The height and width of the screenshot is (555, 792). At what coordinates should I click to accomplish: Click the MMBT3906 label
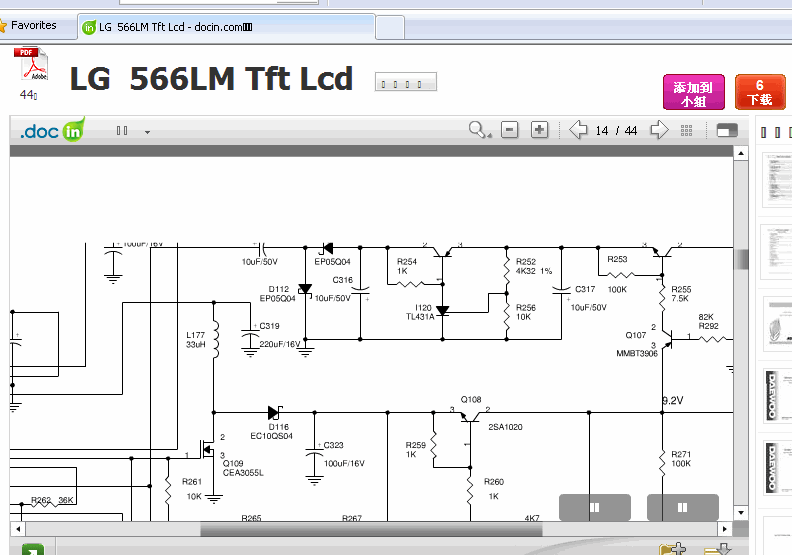coord(636,354)
